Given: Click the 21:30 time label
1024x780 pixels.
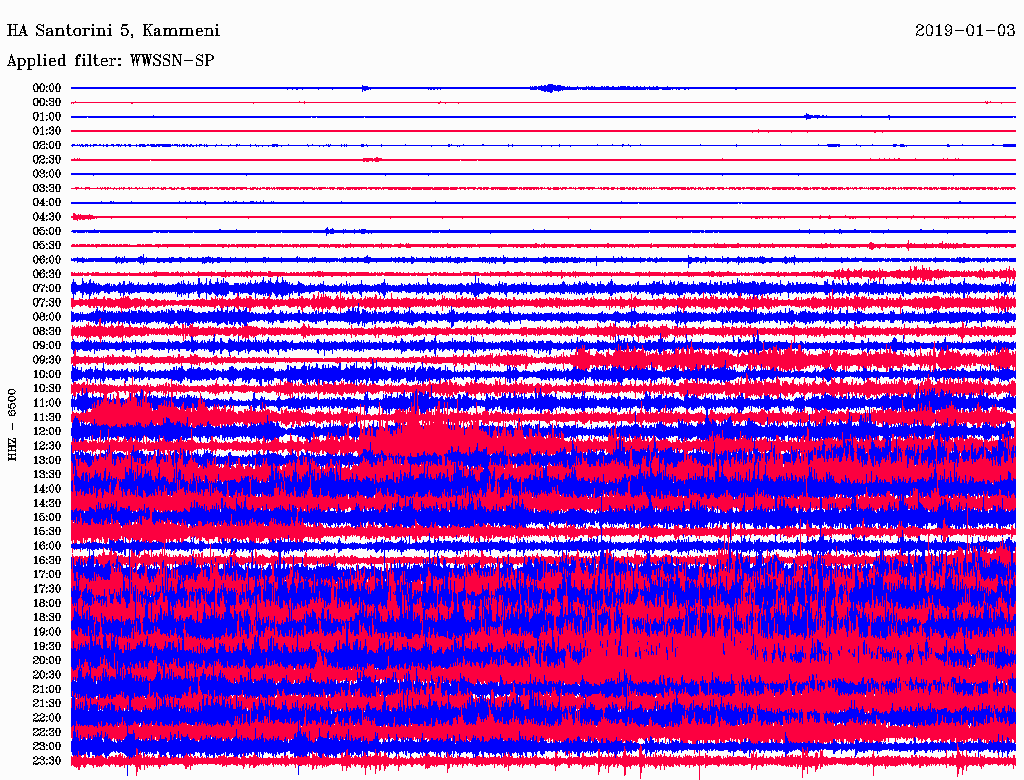Looking at the screenshot, I should click(x=47, y=704).
